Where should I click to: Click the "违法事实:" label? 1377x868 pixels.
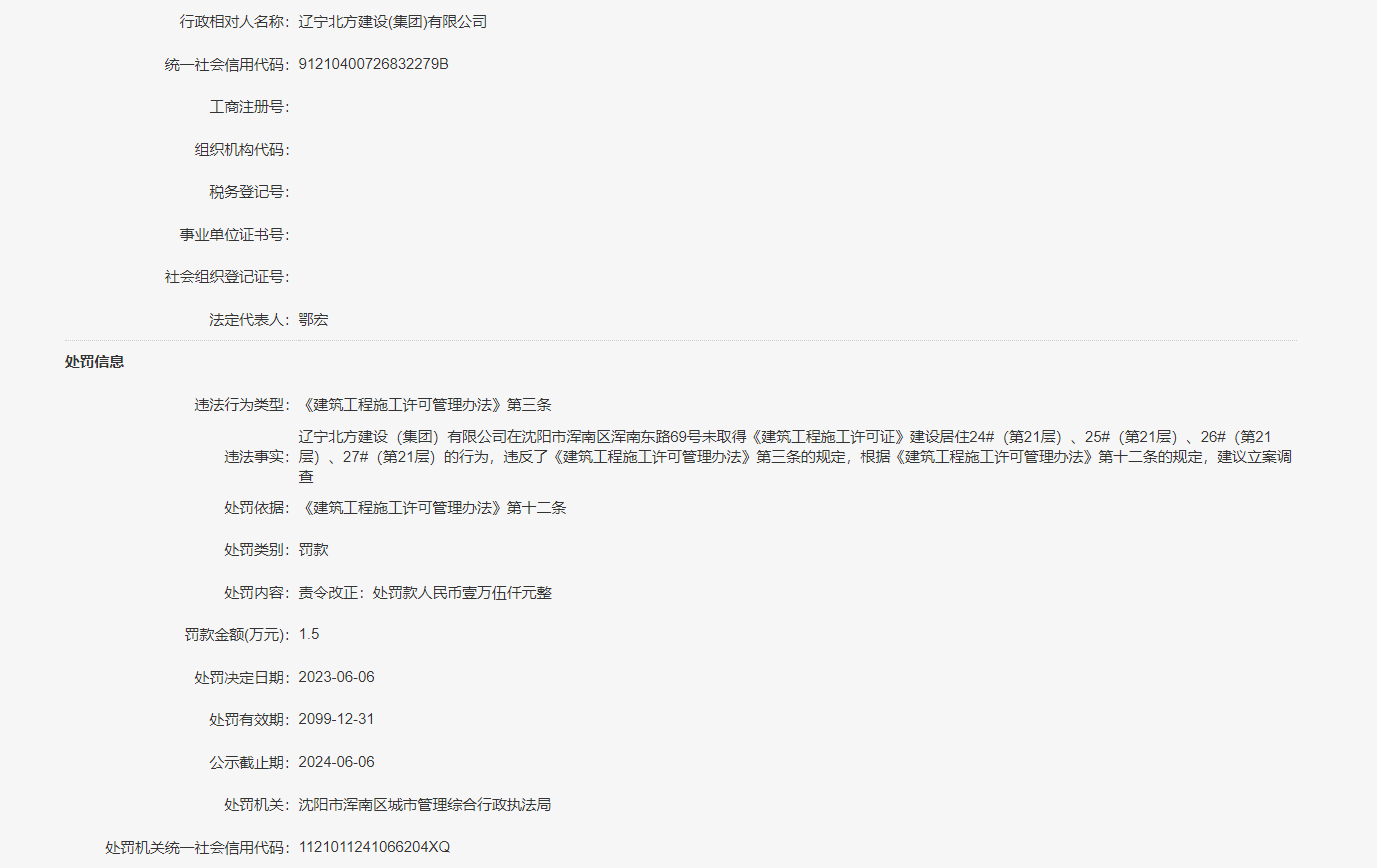[257, 457]
